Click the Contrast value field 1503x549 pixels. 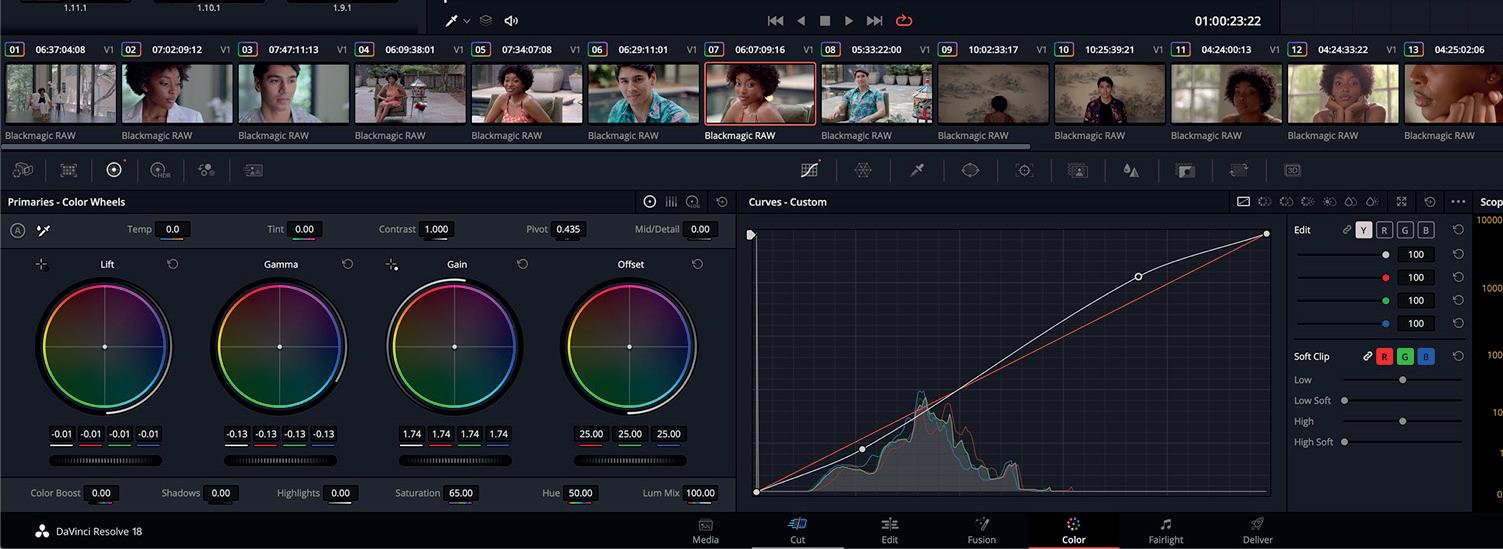436,229
